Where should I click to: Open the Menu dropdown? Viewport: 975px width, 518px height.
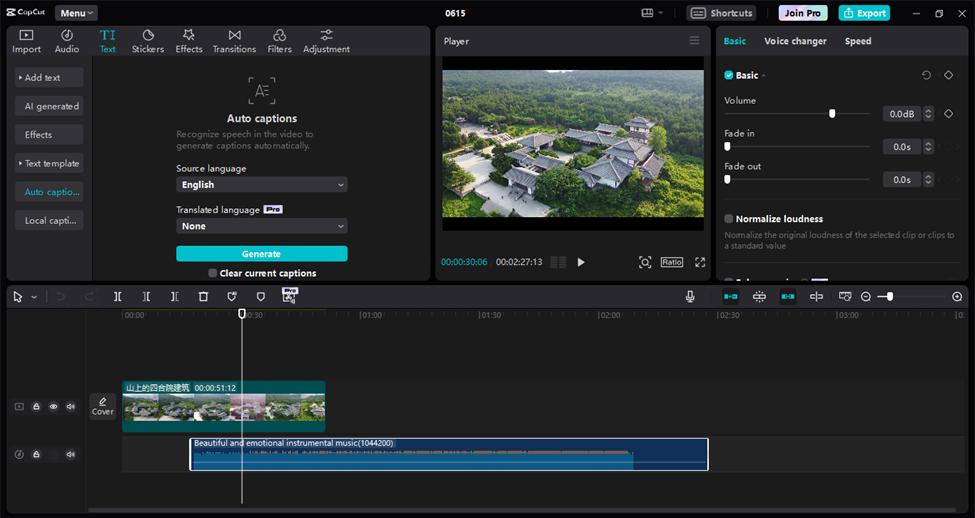tap(76, 13)
